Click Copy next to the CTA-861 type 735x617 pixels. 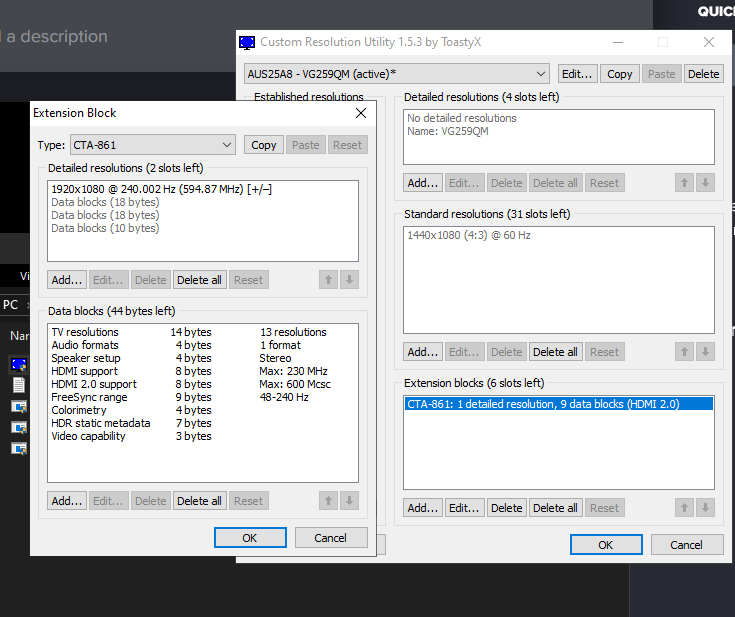[264, 145]
